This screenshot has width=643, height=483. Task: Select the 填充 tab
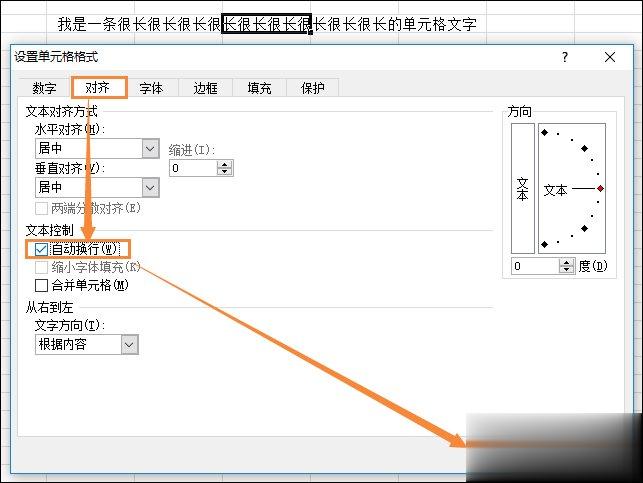point(259,88)
